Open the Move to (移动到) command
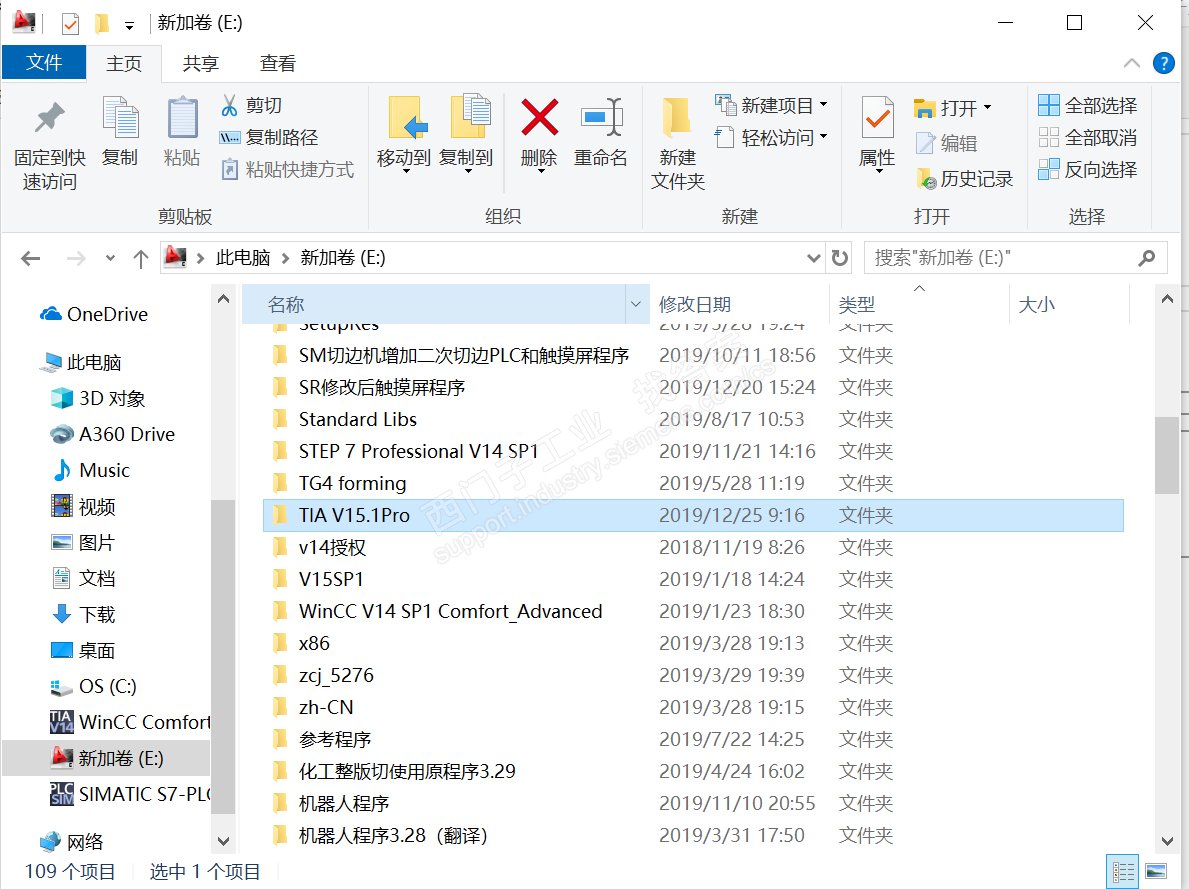This screenshot has width=1189, height=889. click(404, 133)
